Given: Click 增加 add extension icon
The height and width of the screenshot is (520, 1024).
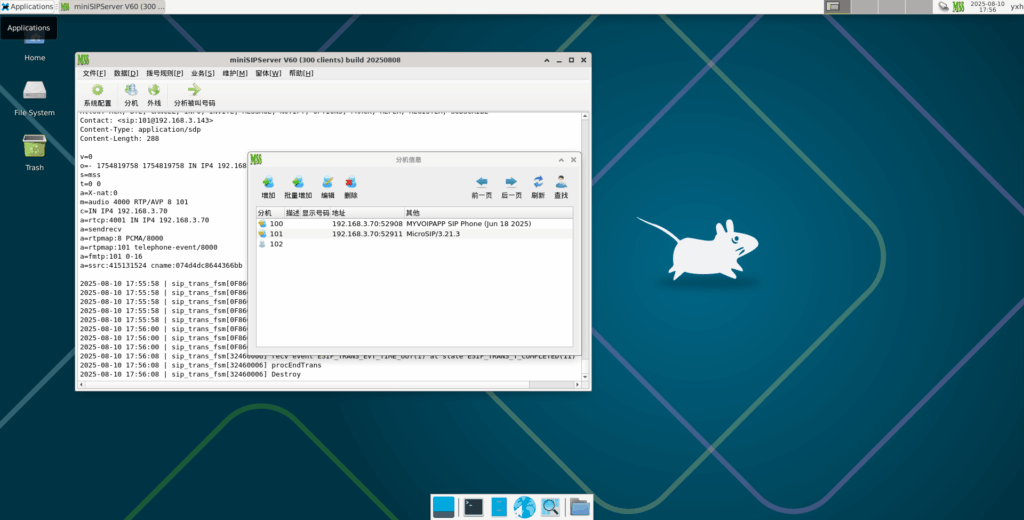Looking at the screenshot, I should pyautogui.click(x=268, y=187).
